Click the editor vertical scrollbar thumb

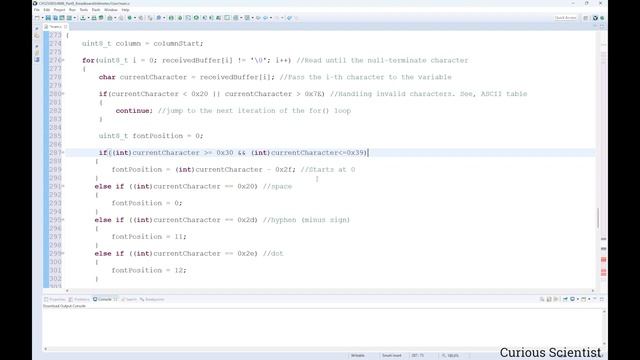click(x=598, y=218)
